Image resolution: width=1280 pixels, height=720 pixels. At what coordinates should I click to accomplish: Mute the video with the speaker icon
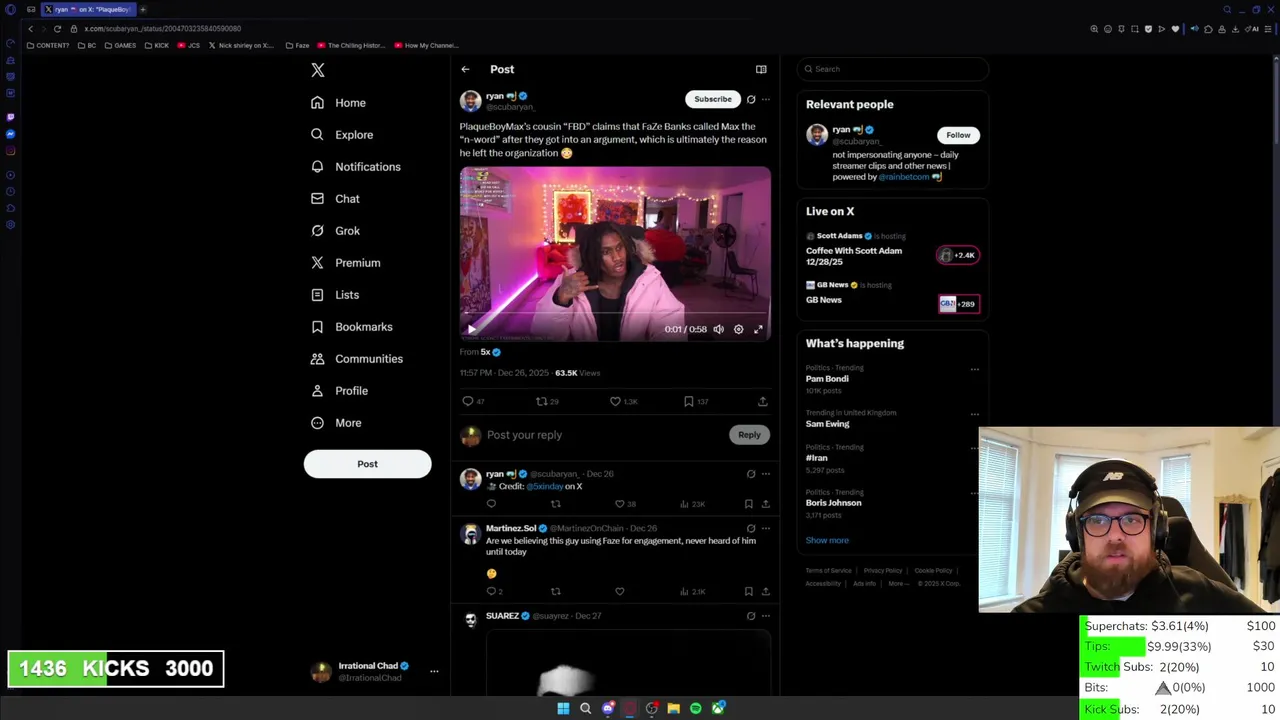718,329
